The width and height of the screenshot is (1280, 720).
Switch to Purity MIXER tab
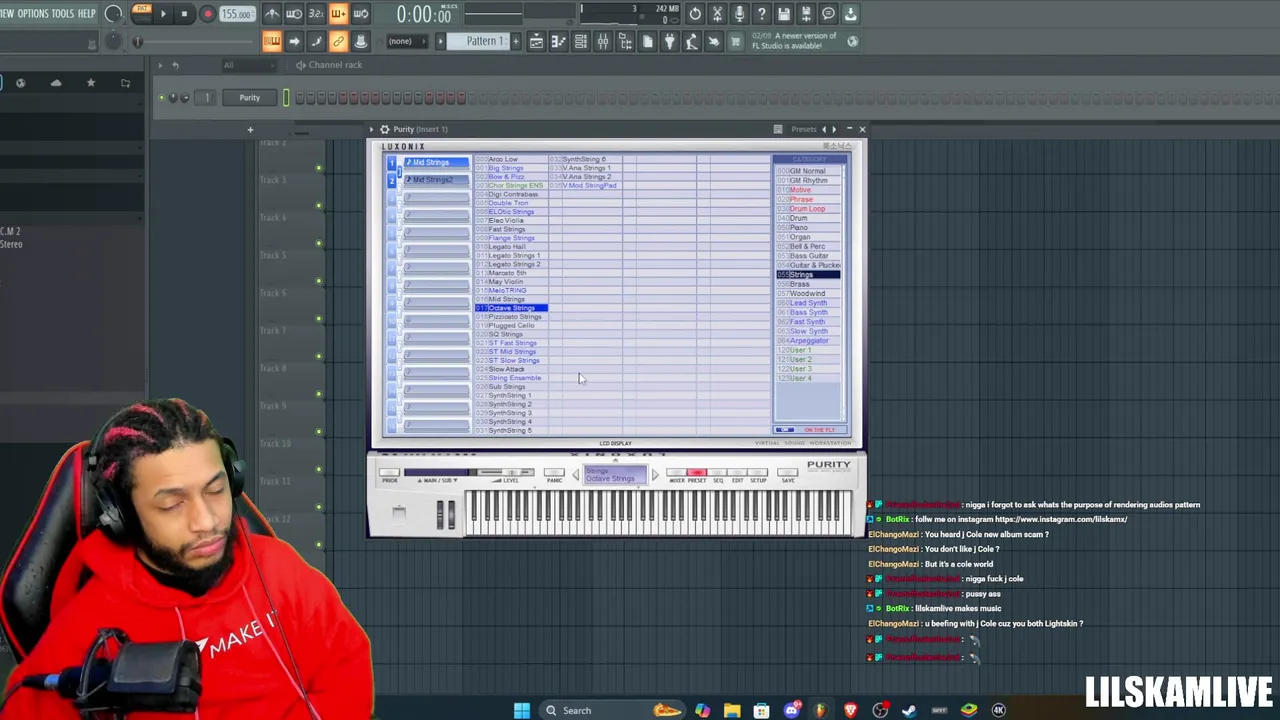pos(677,473)
